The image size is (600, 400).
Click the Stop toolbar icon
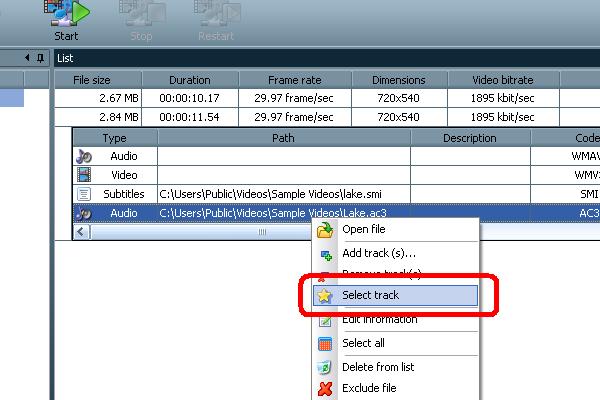[141, 14]
